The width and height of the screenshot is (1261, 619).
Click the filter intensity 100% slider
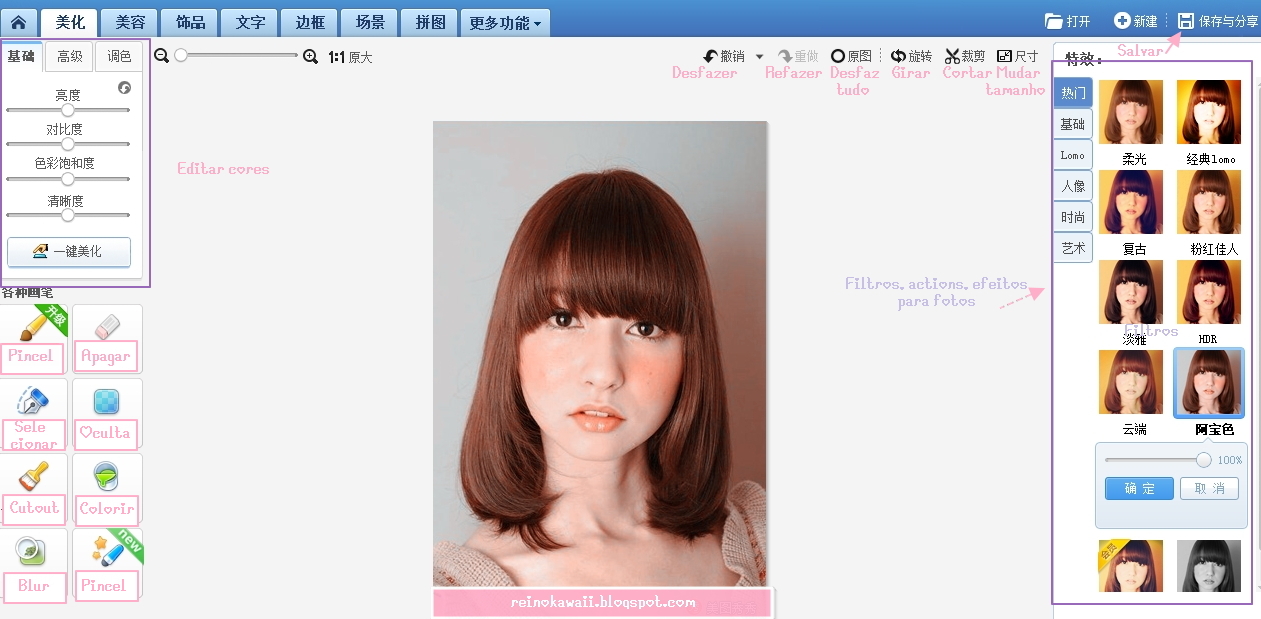tap(1158, 460)
